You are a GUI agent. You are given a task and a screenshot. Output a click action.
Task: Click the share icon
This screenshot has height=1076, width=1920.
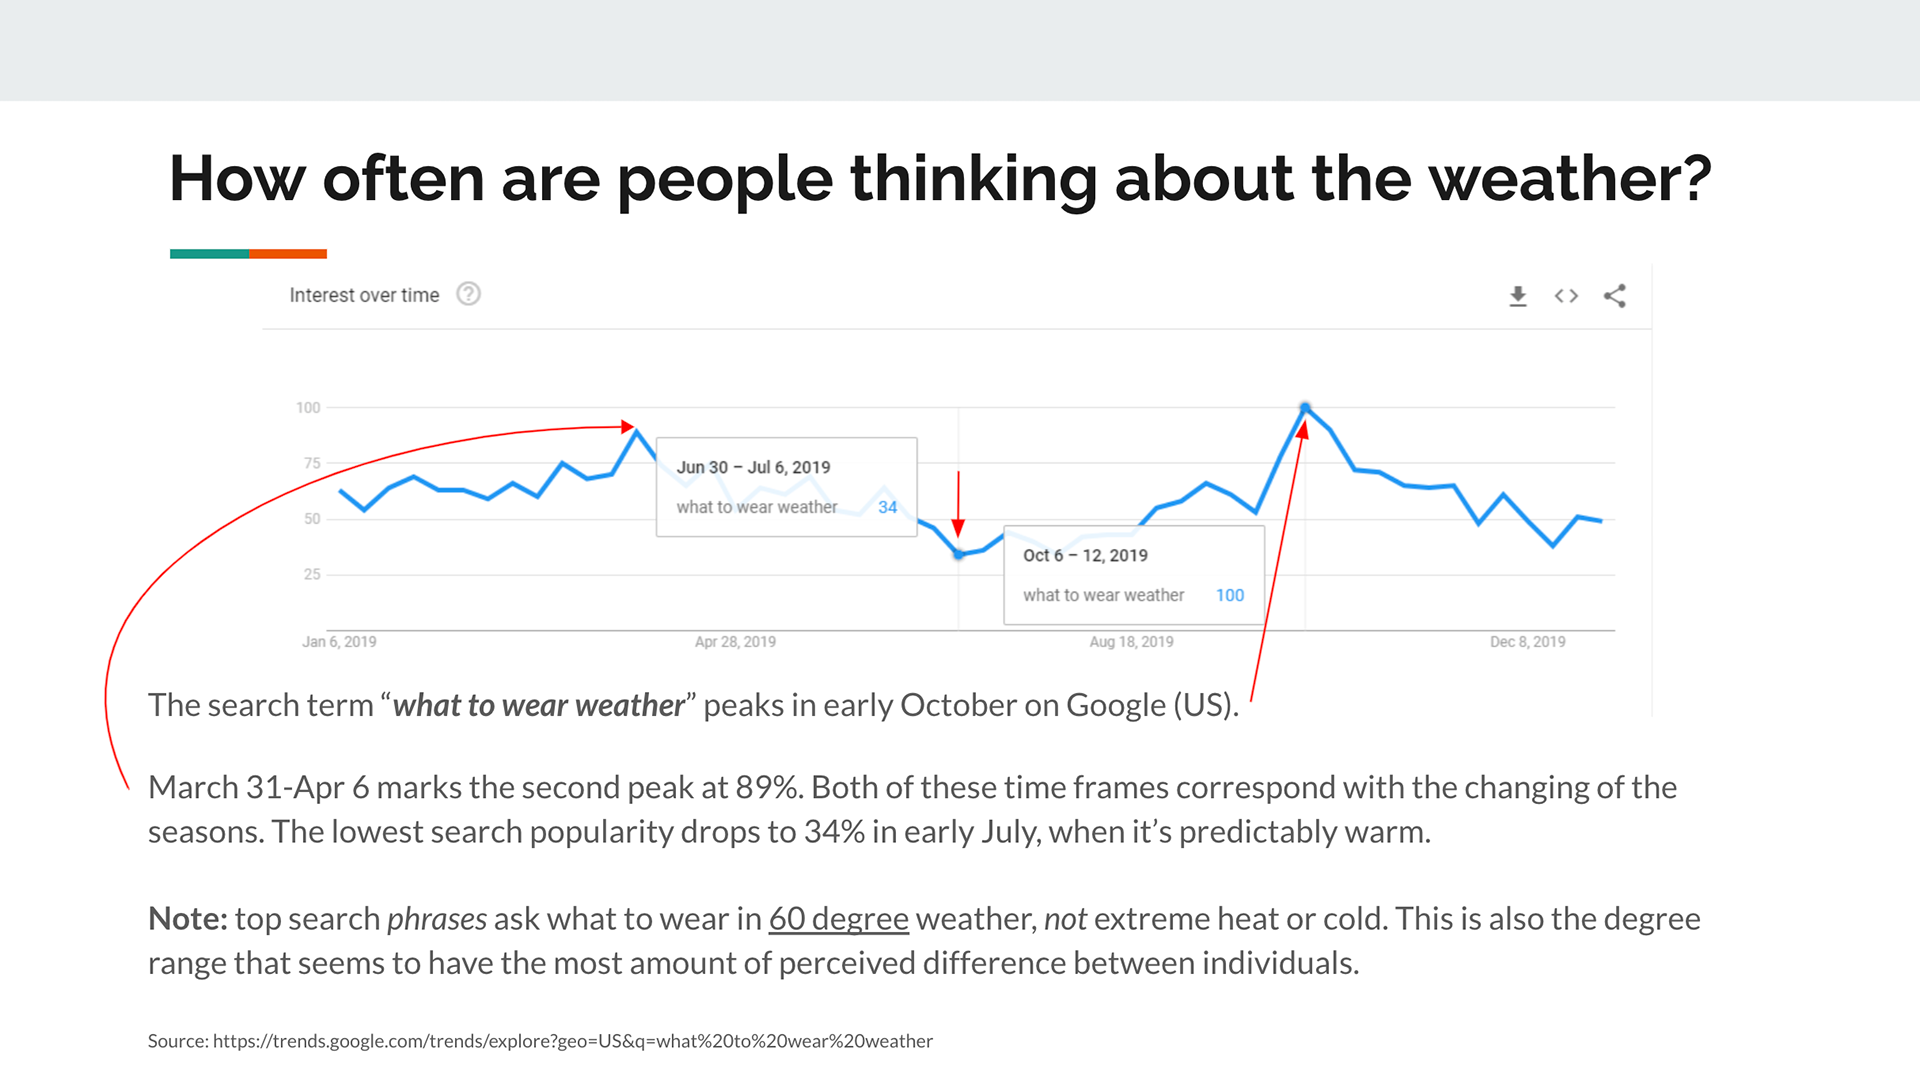[x=1615, y=295]
